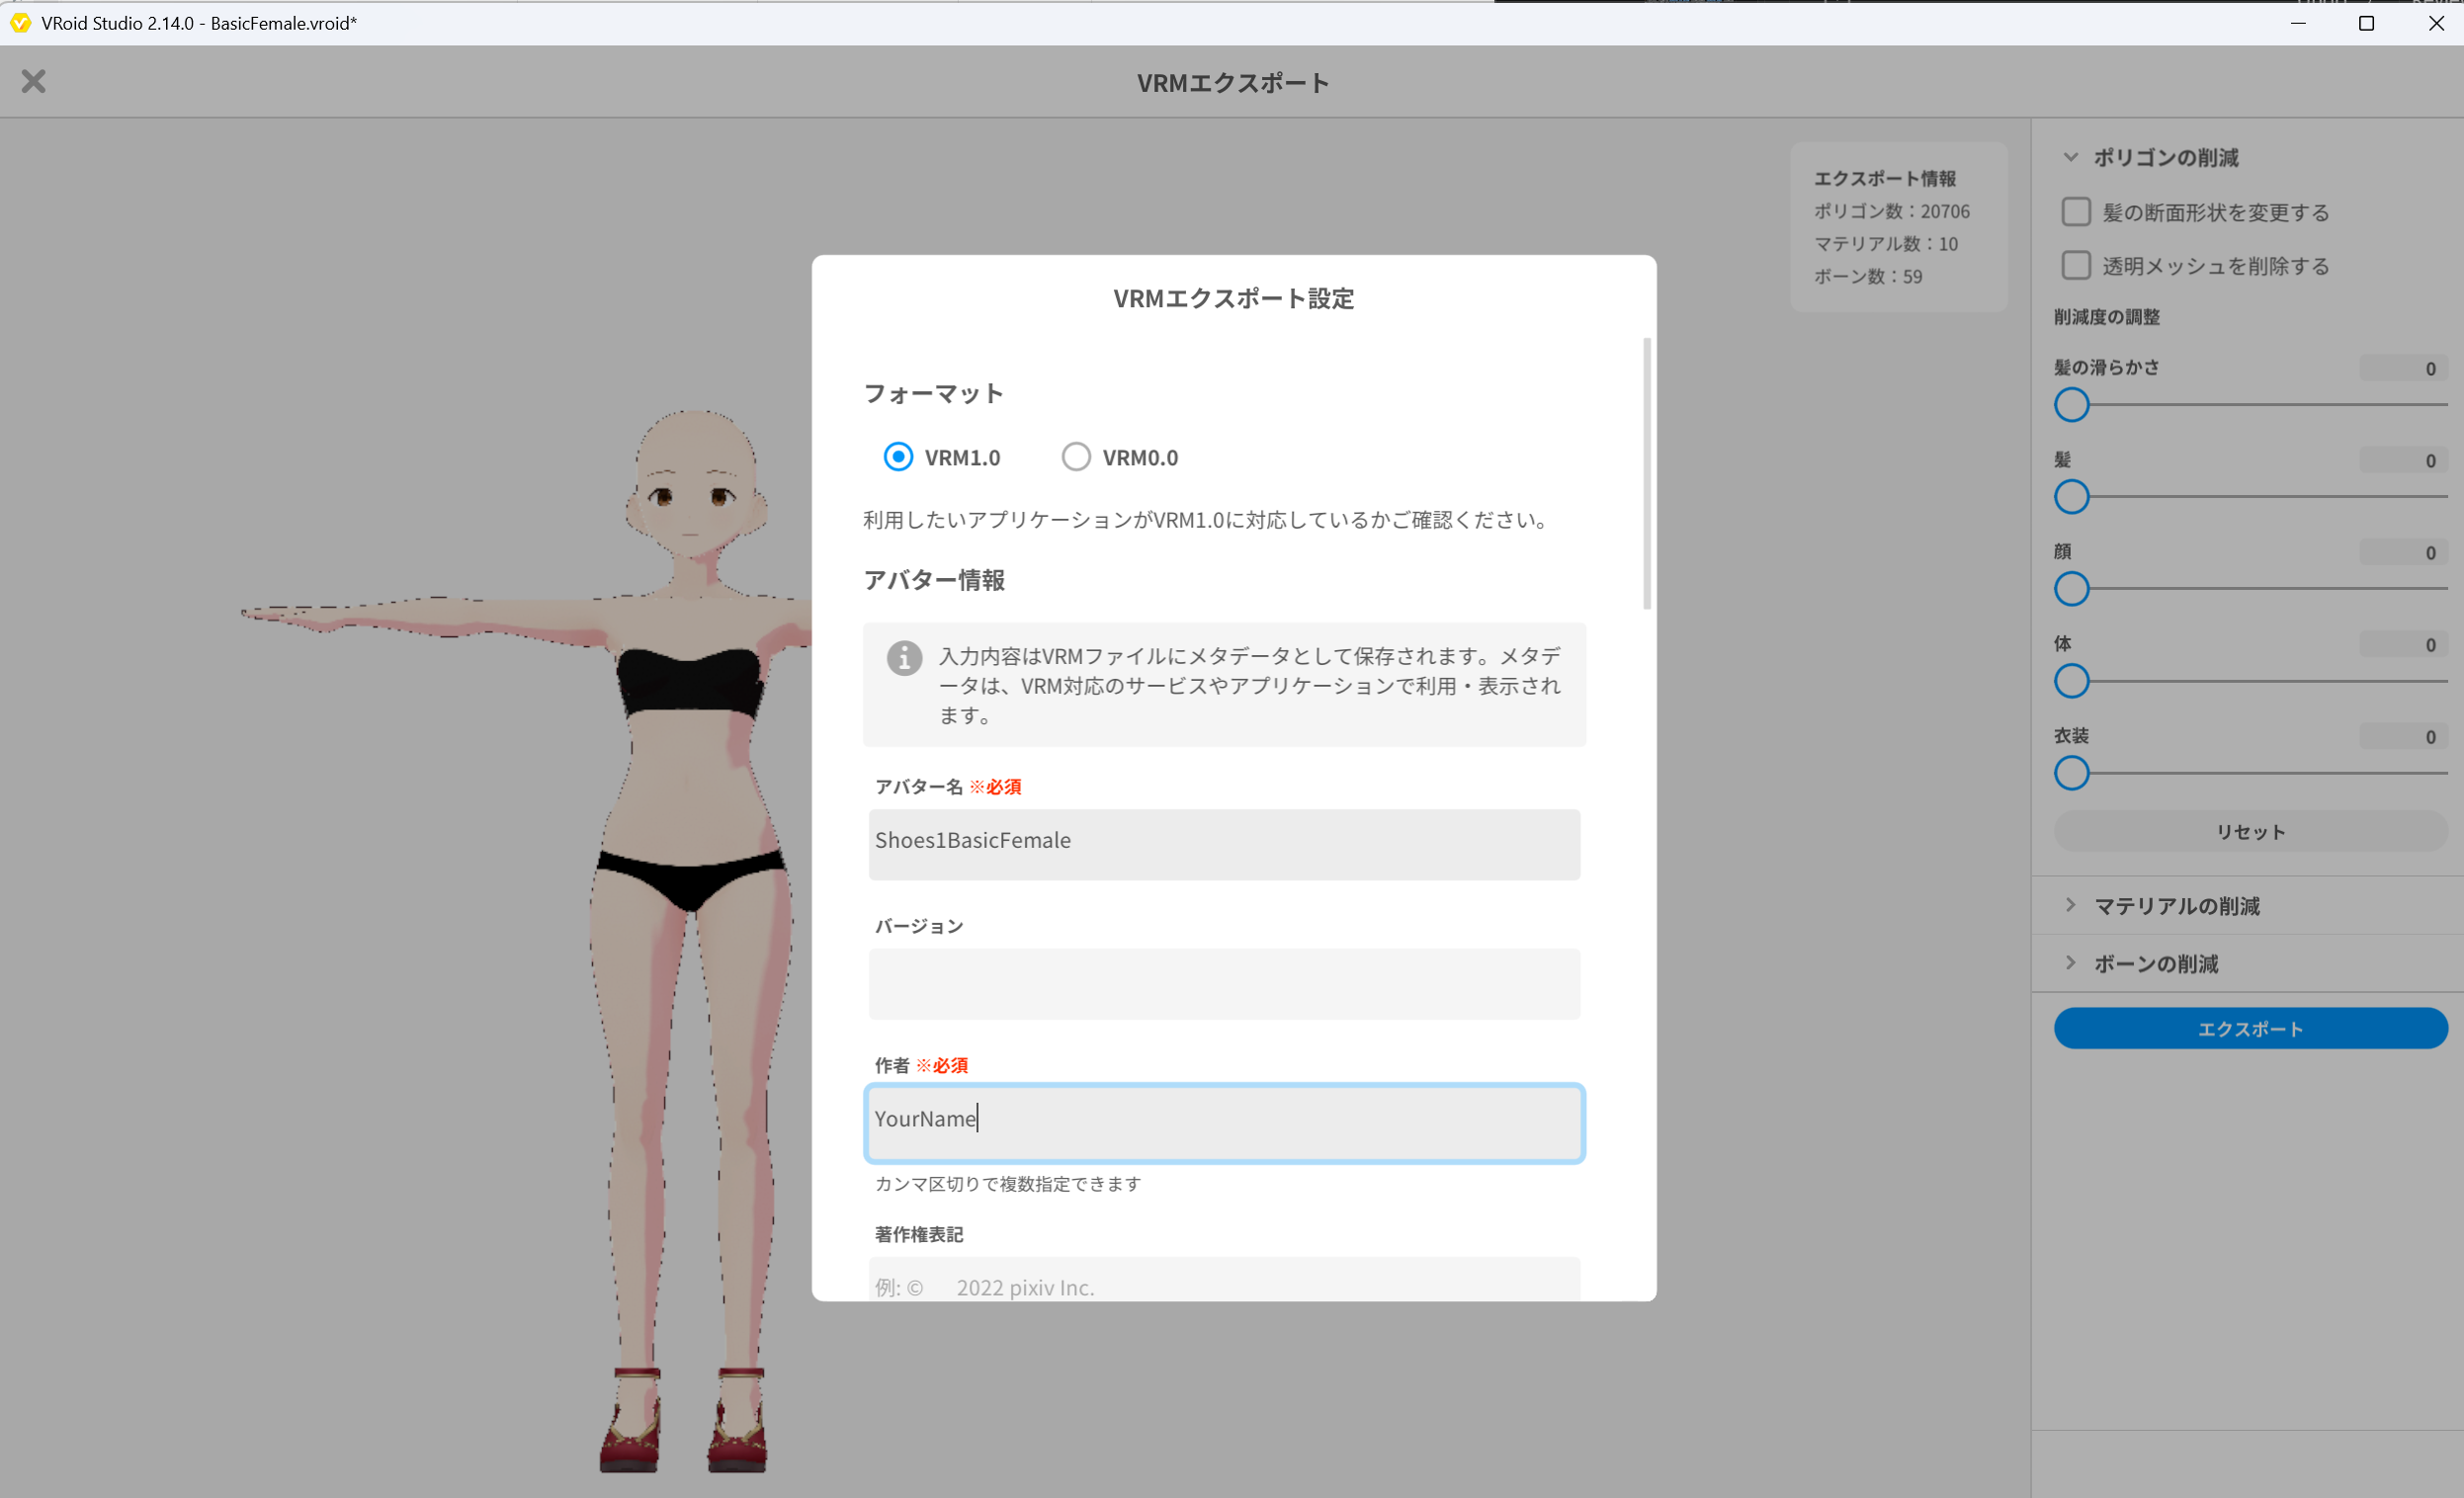Click the マテリアル数：10 text
2464x1498 pixels.
coord(1886,244)
